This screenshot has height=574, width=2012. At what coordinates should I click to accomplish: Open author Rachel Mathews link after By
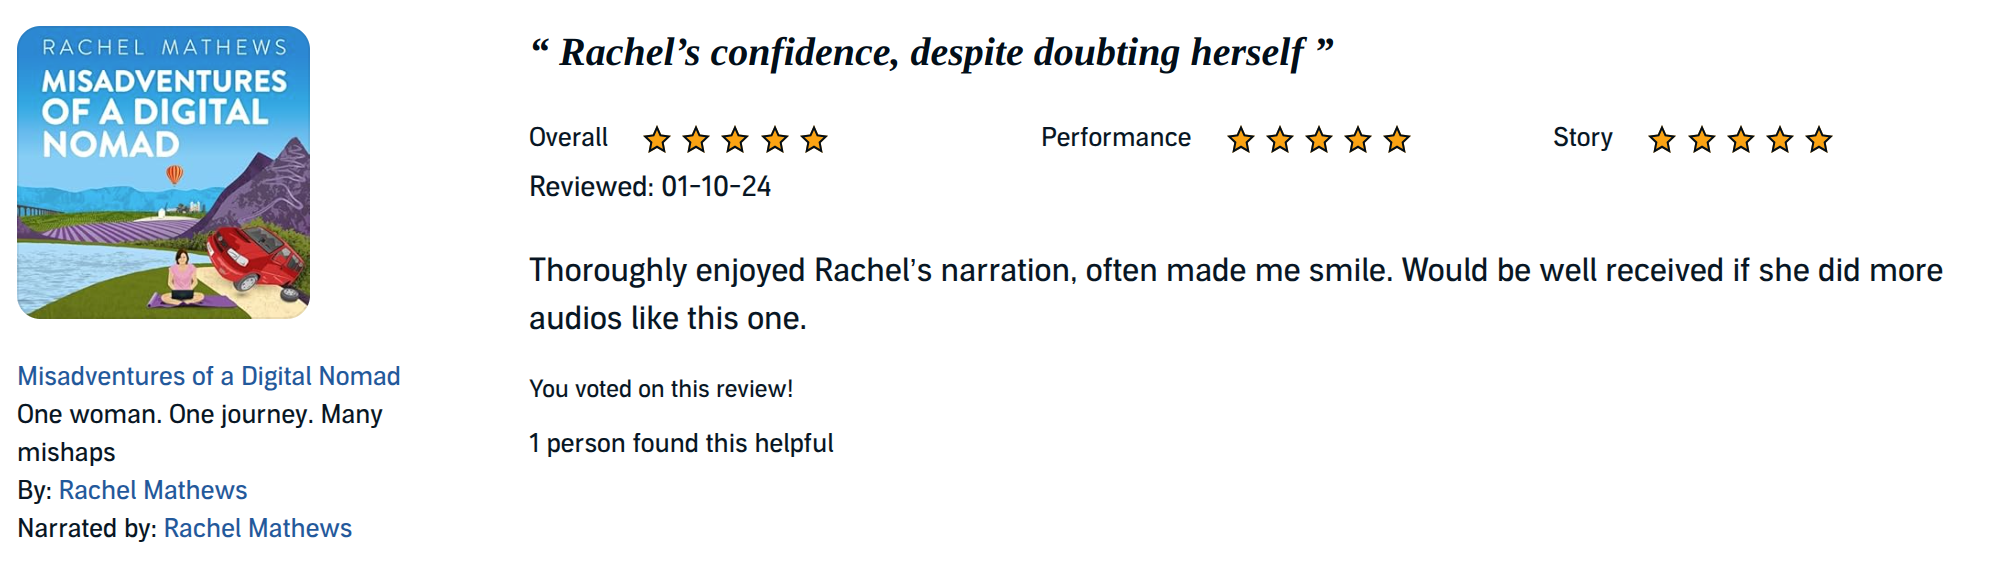pyautogui.click(x=153, y=490)
